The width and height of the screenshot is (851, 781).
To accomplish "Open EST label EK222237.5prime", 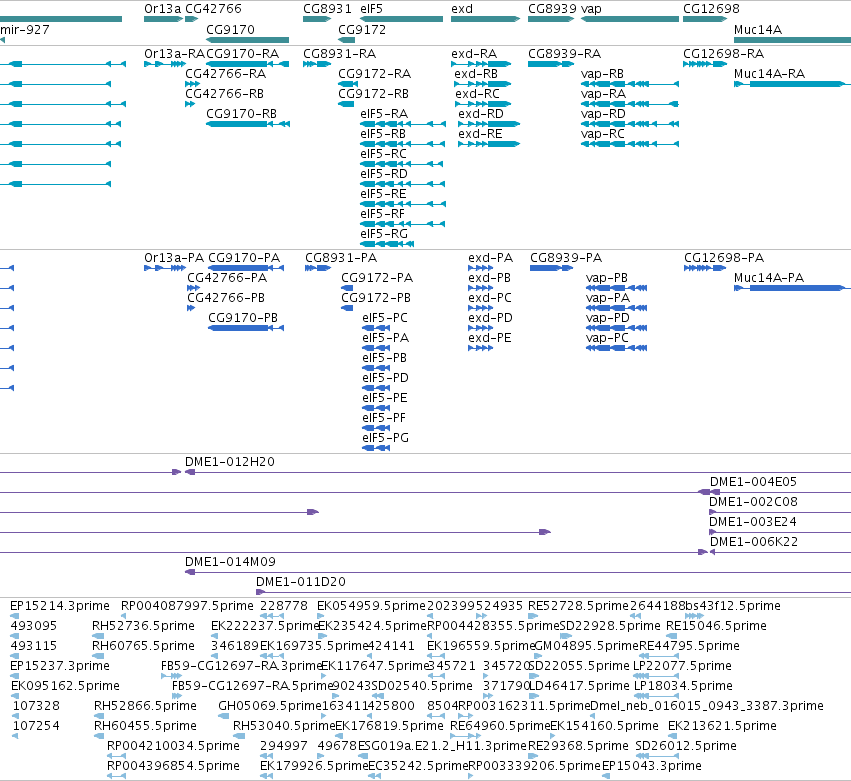I will pyautogui.click(x=265, y=626).
